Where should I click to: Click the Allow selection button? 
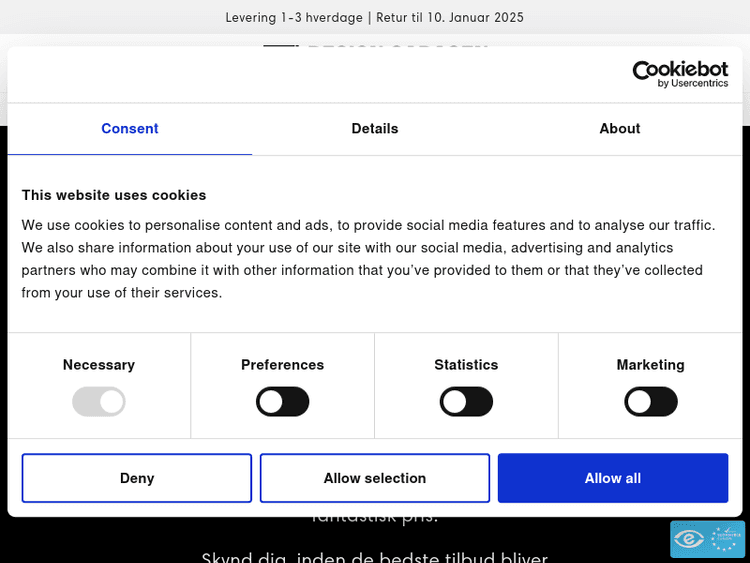tap(375, 478)
